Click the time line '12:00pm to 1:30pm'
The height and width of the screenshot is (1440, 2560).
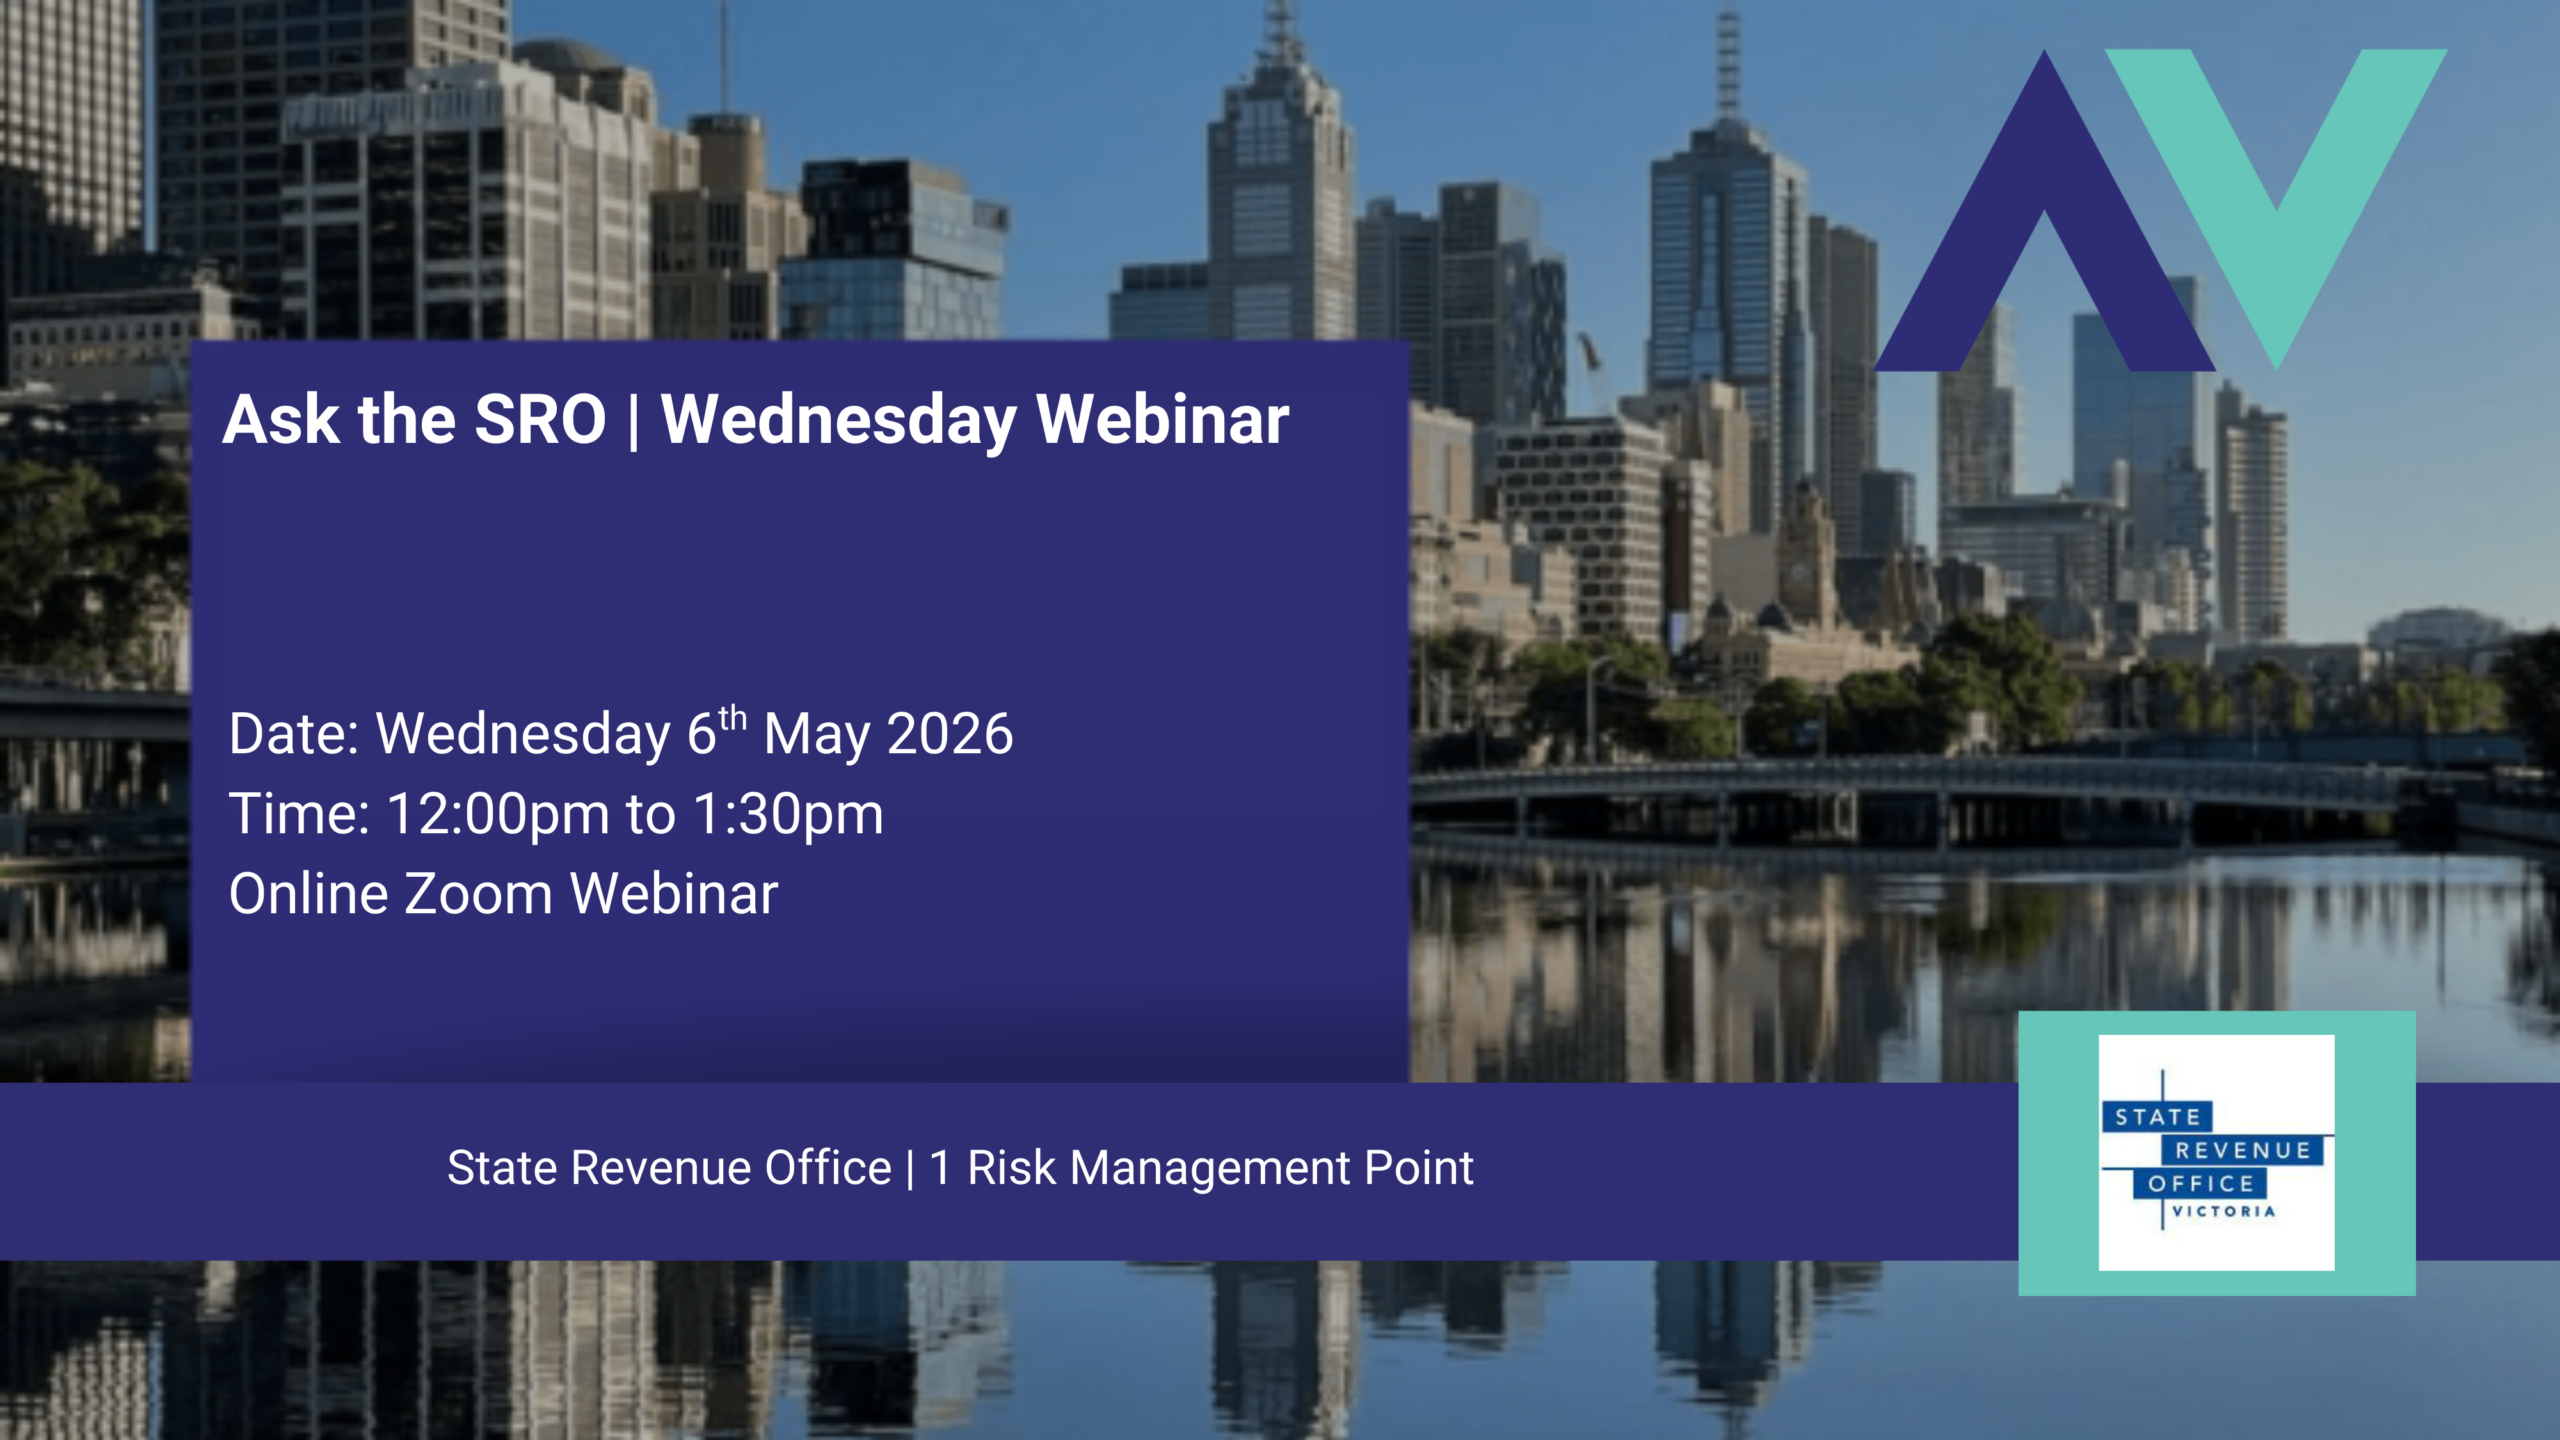pos(635,814)
